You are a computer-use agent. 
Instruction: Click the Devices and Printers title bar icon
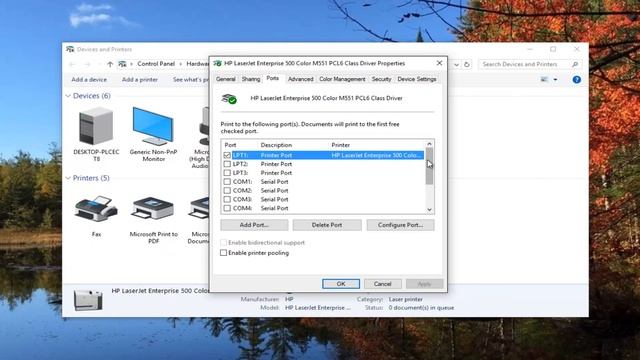point(70,49)
